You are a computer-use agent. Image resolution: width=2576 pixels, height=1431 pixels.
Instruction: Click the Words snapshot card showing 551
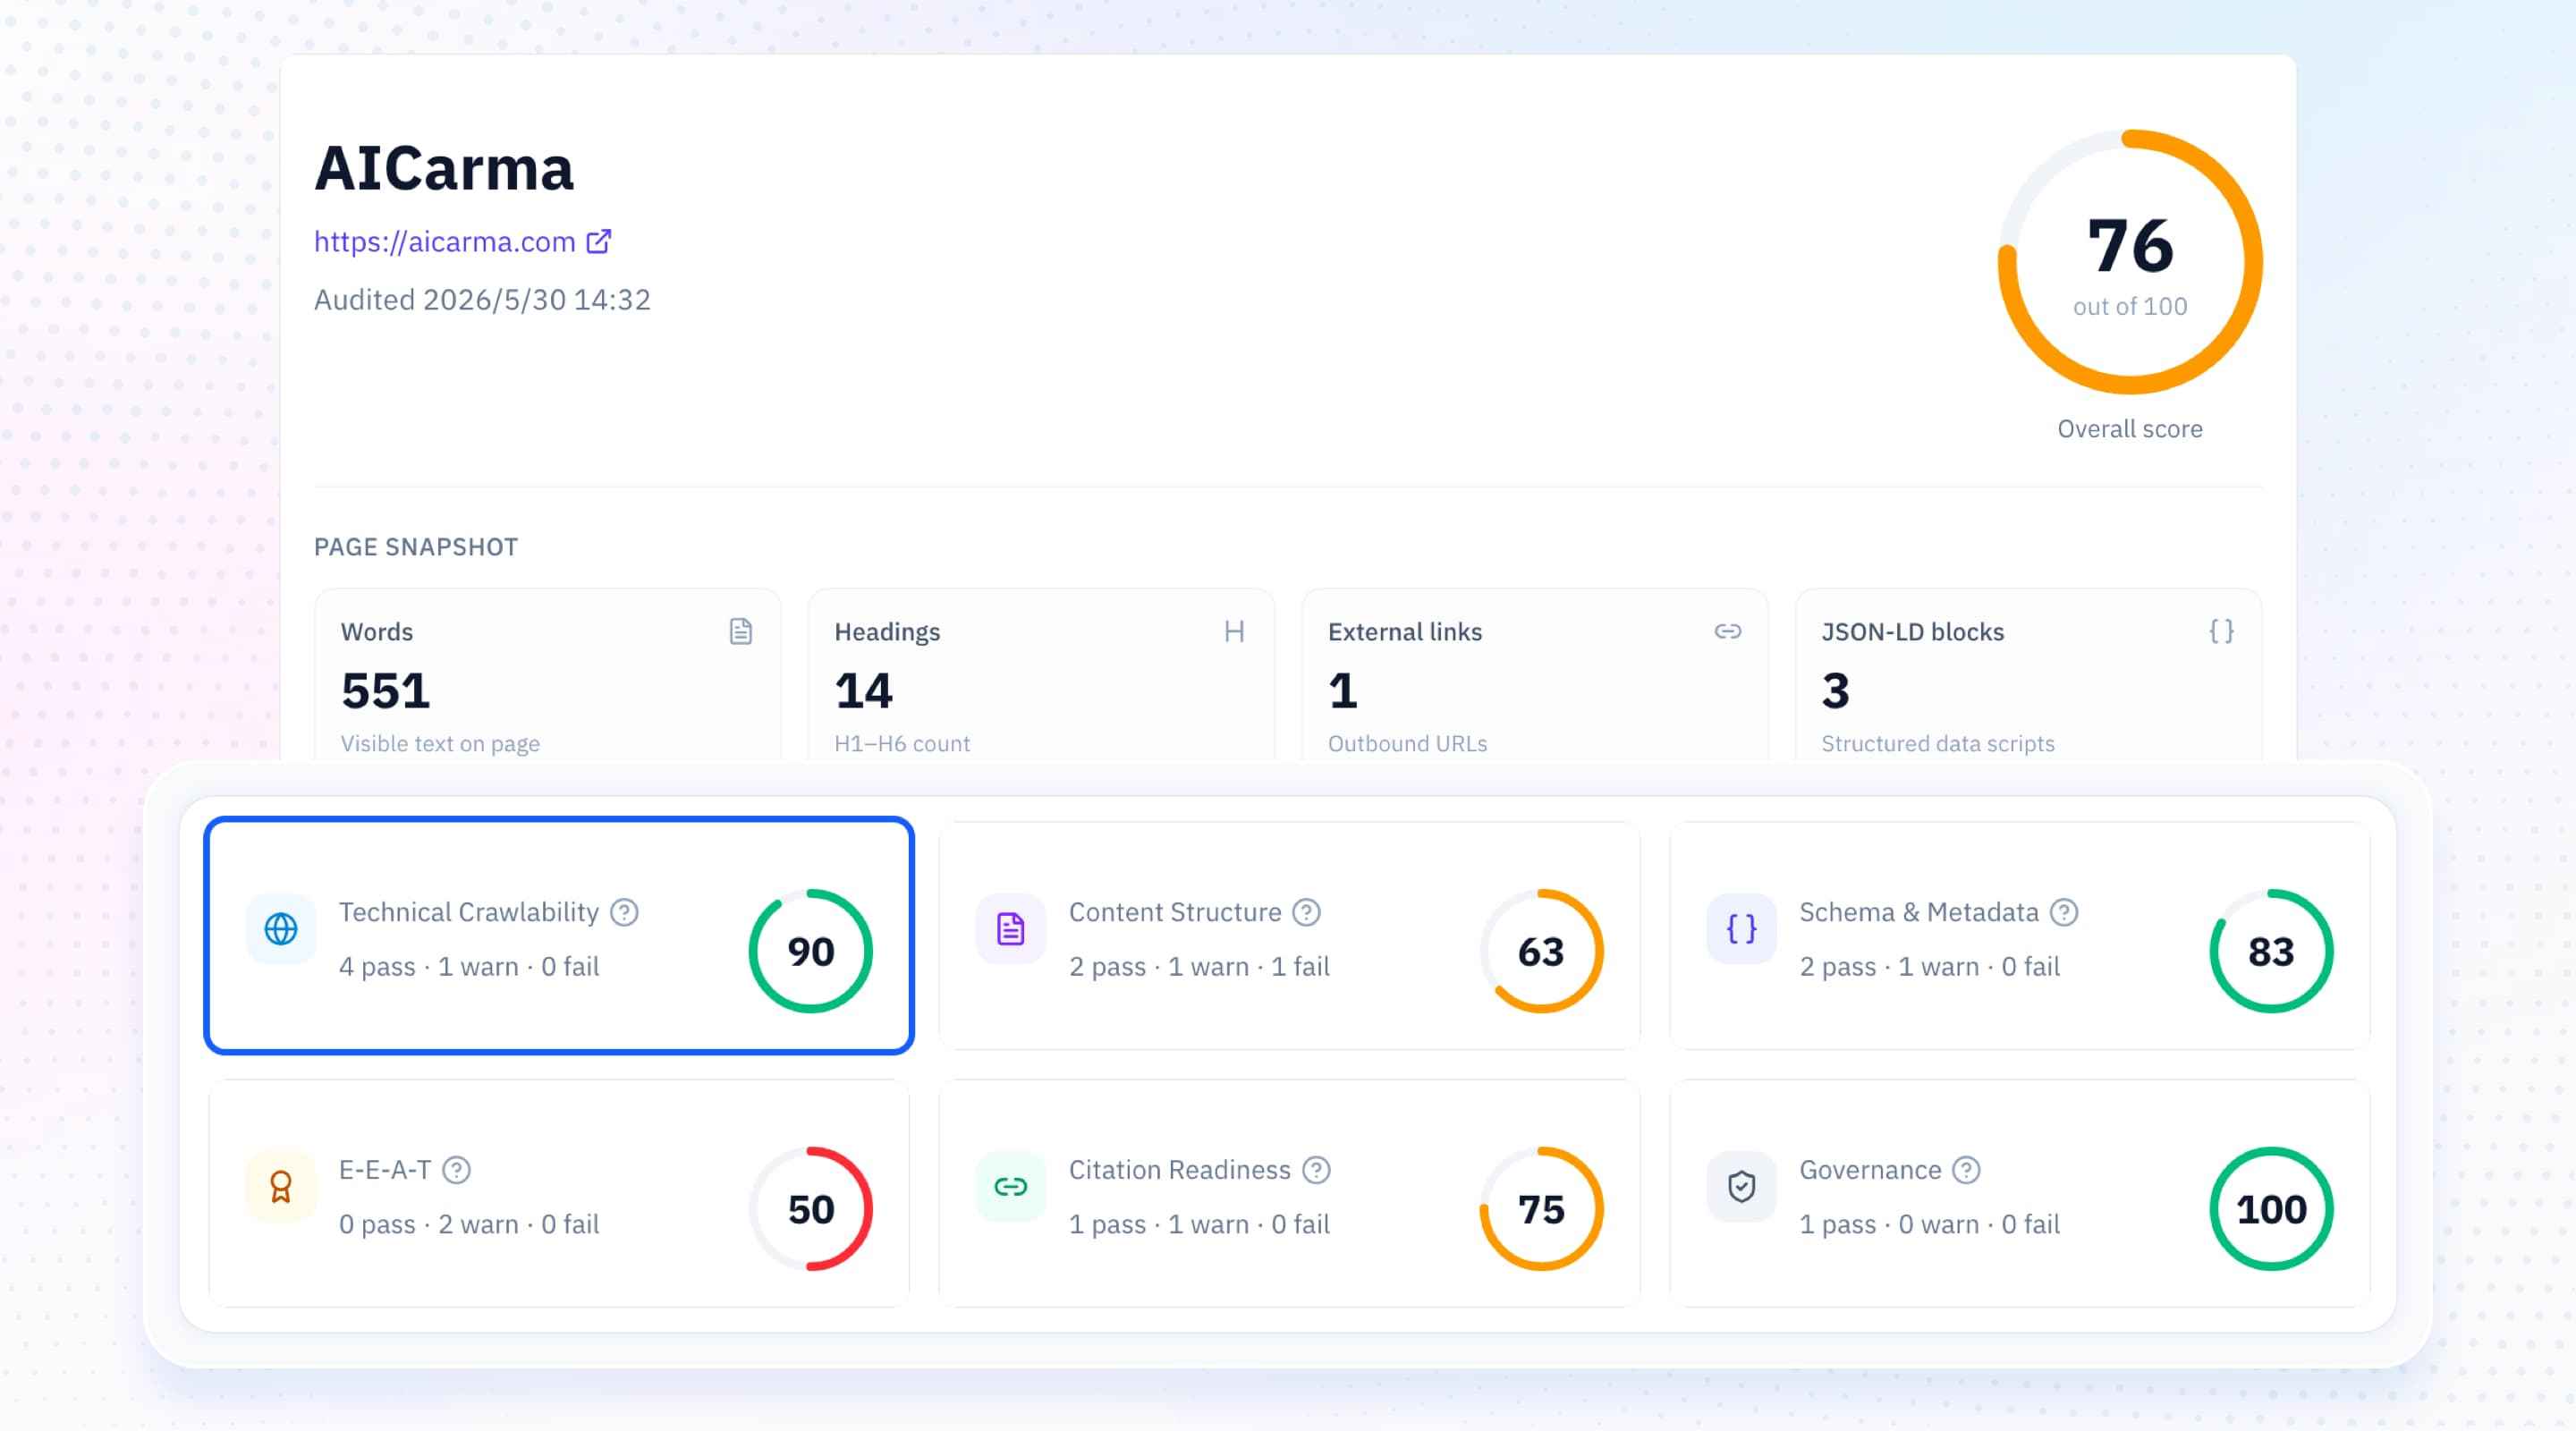pyautogui.click(x=548, y=677)
